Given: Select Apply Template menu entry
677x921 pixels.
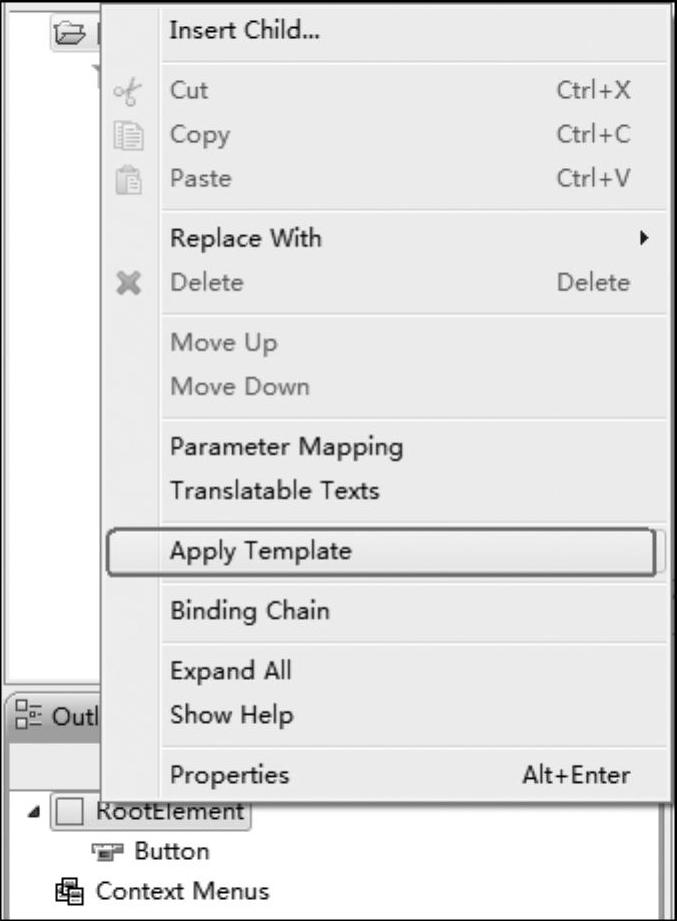Looking at the screenshot, I should point(382,552).
